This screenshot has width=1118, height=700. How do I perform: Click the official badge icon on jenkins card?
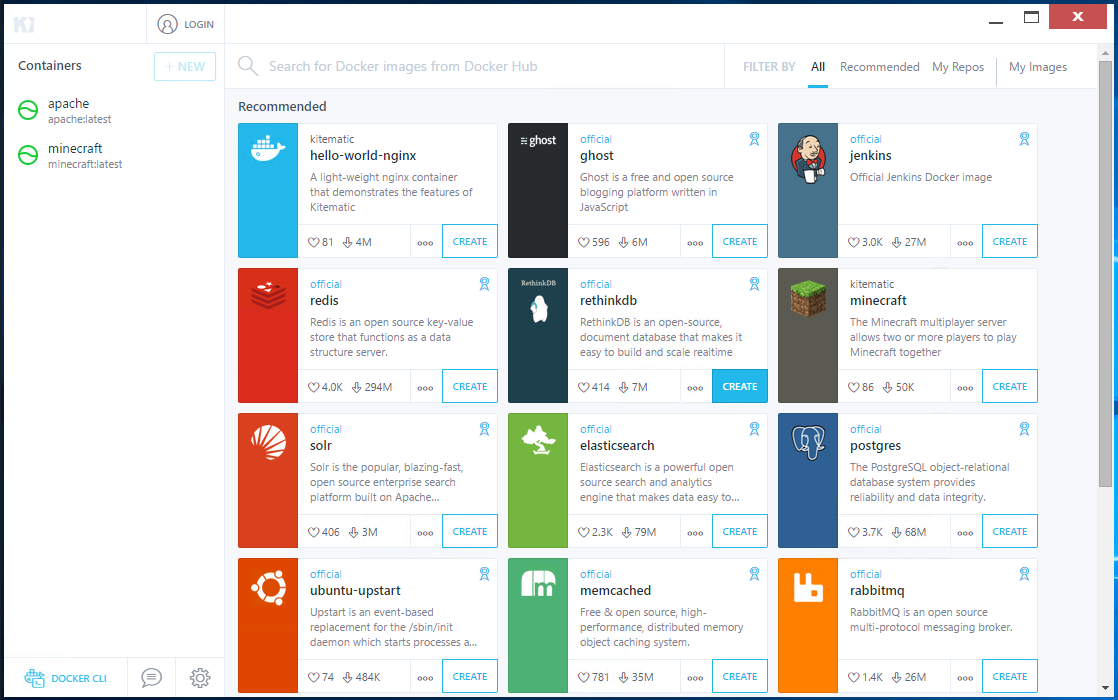pos(1024,139)
